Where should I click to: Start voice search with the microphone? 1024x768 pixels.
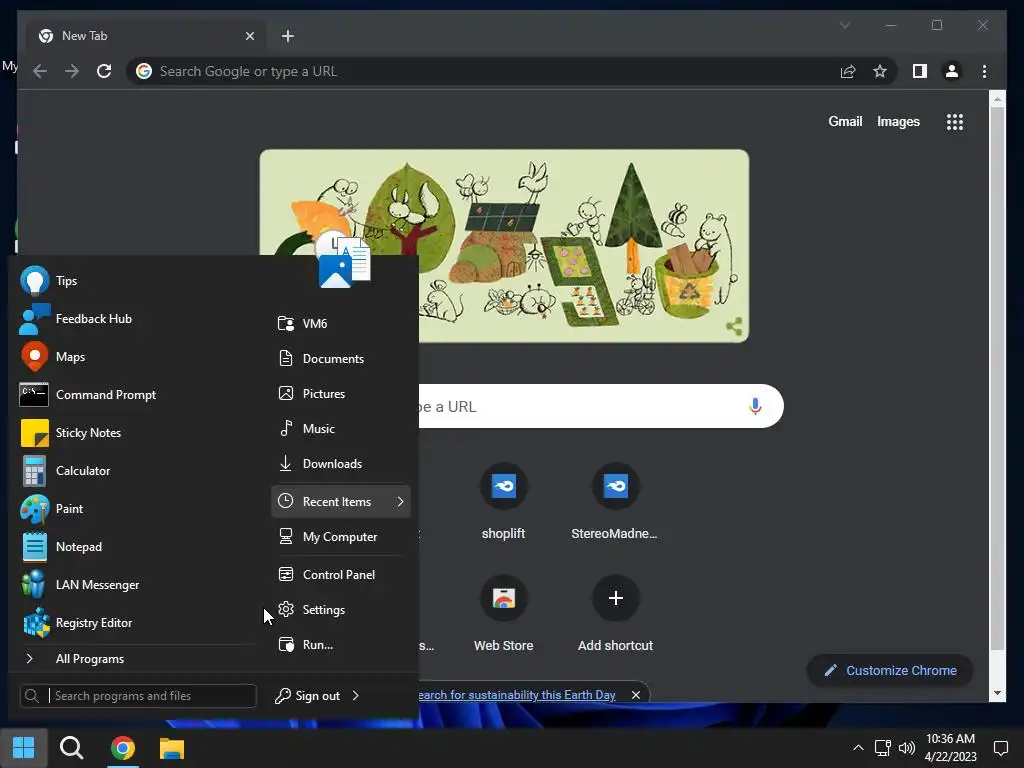tap(755, 406)
